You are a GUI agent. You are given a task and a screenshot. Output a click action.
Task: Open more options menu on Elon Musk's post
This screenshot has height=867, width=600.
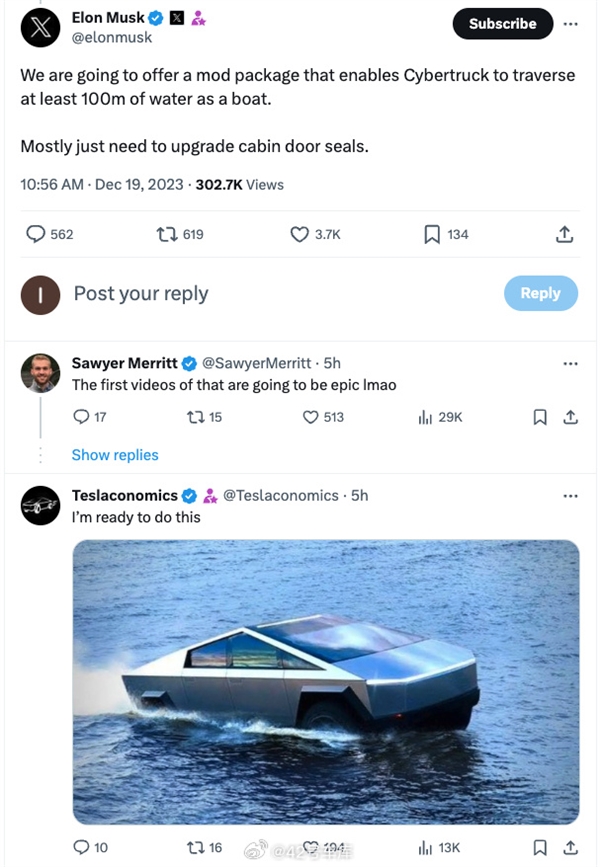pos(570,23)
